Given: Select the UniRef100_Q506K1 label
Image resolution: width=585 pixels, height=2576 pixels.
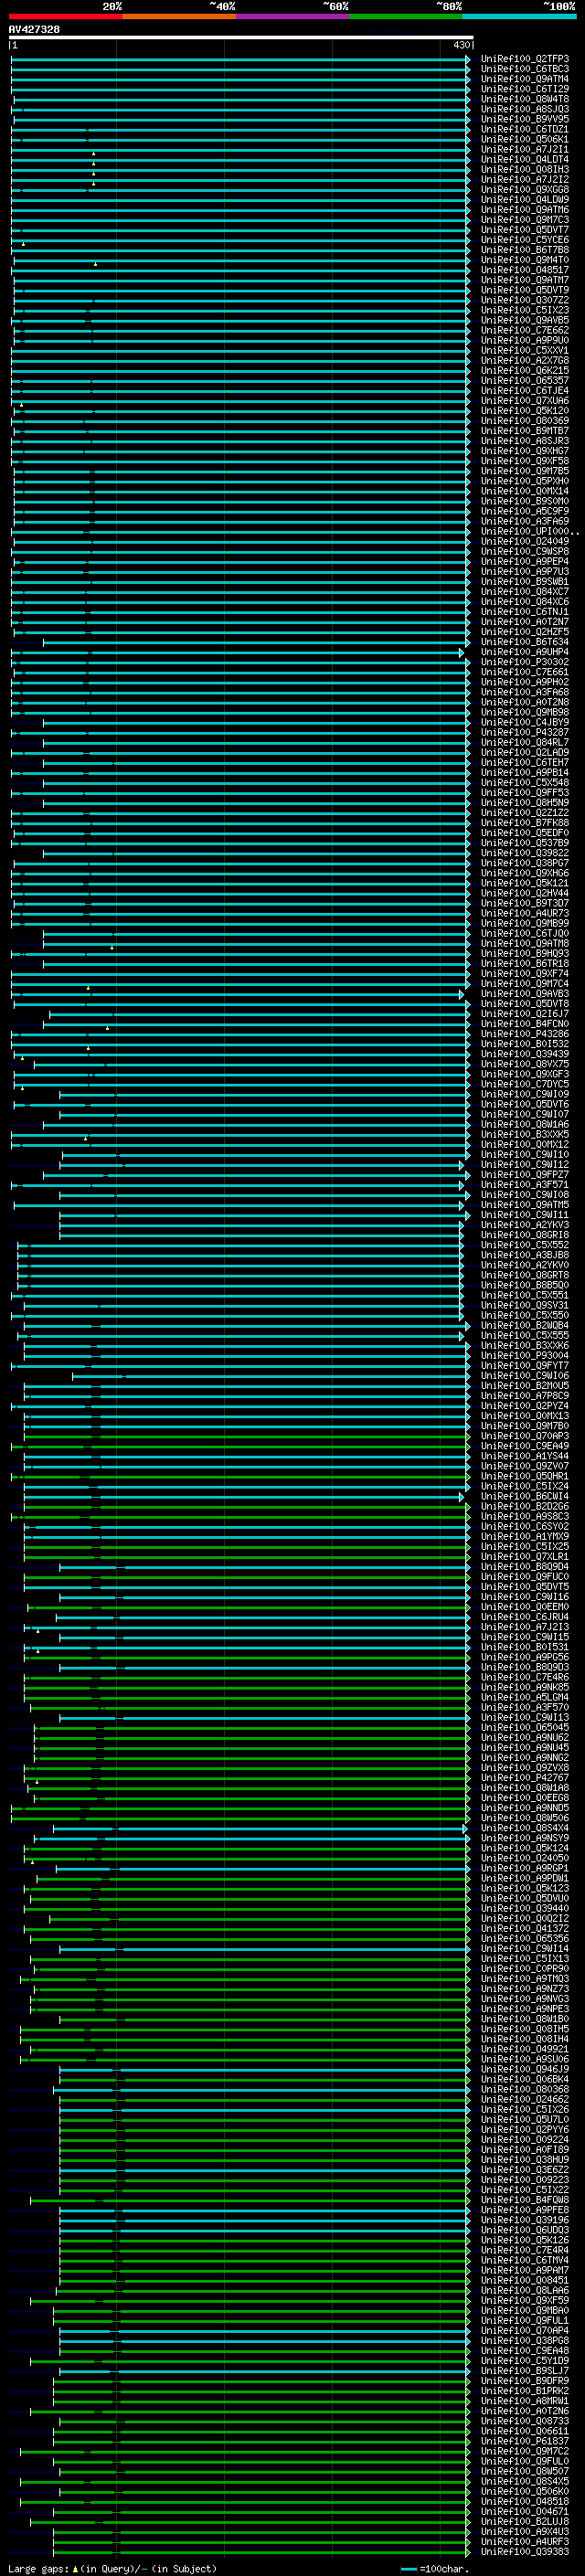Looking at the screenshot, I should pyautogui.click(x=525, y=139).
